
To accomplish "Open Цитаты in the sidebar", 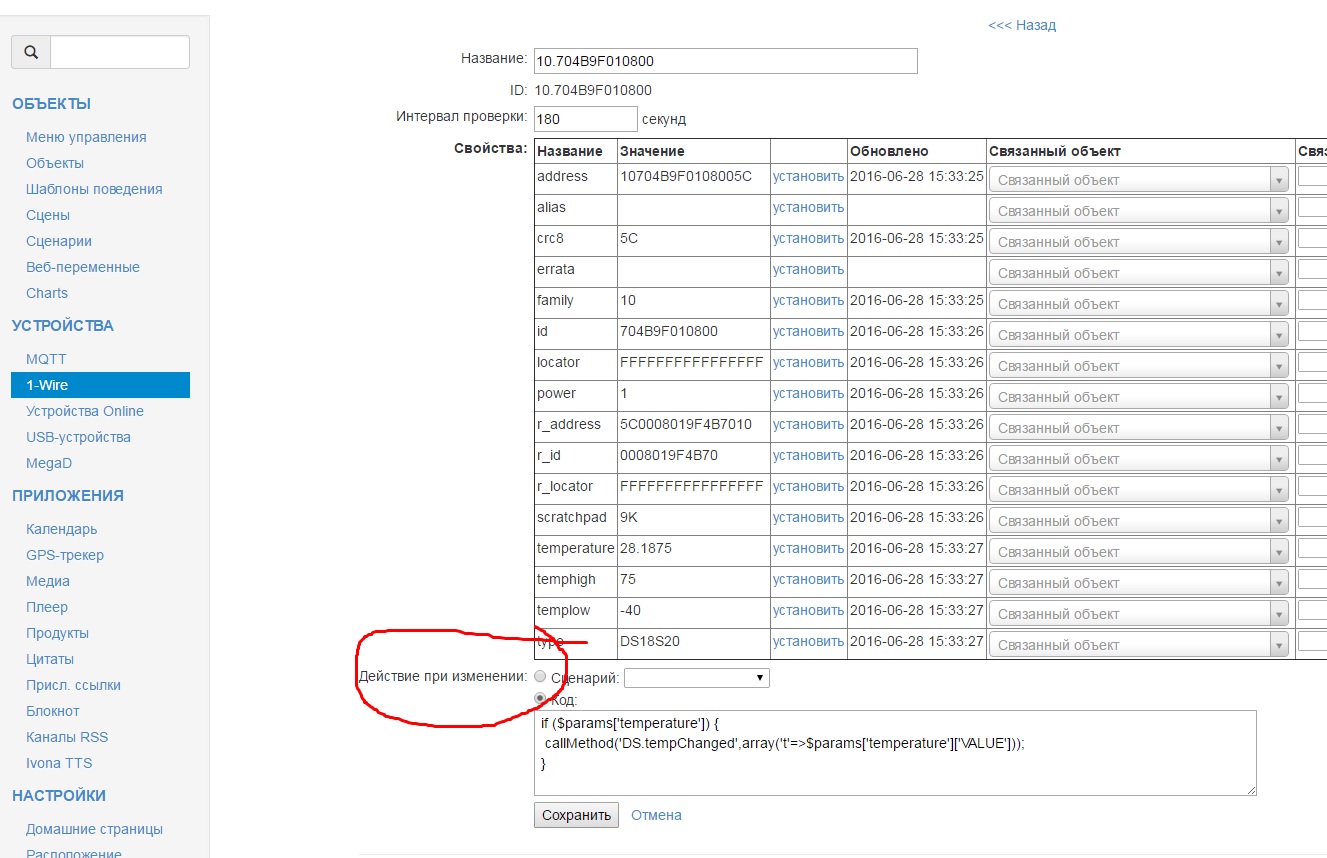I will [50, 659].
